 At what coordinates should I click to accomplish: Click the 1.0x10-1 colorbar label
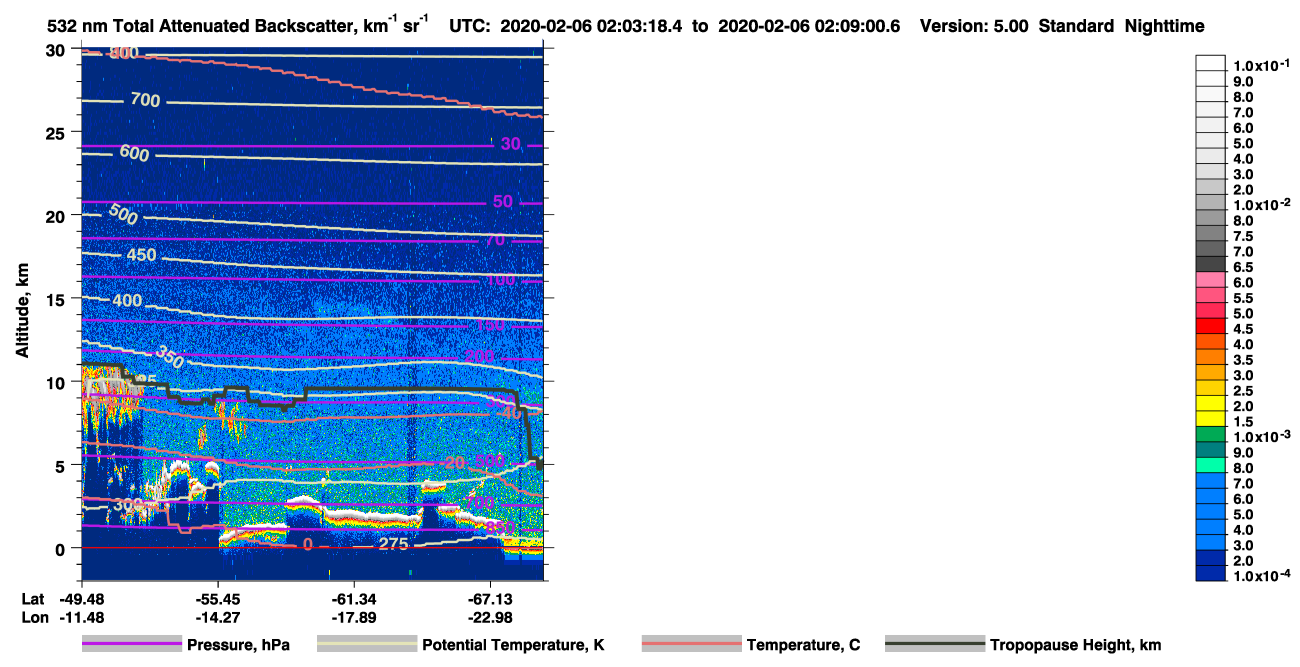1259,65
